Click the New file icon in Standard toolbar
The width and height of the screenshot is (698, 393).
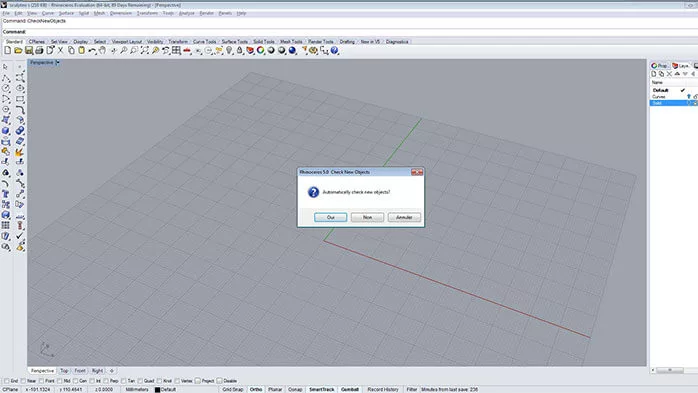point(8,51)
